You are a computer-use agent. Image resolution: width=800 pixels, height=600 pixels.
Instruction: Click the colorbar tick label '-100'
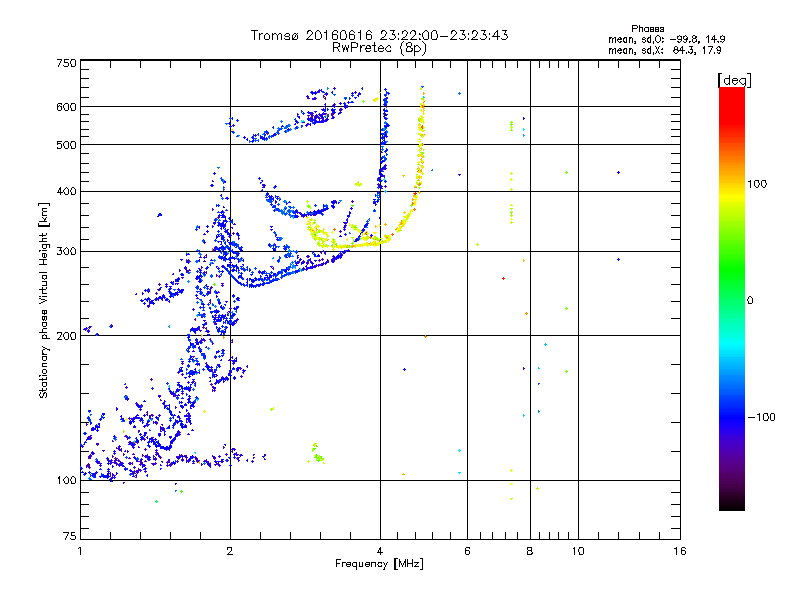click(761, 417)
